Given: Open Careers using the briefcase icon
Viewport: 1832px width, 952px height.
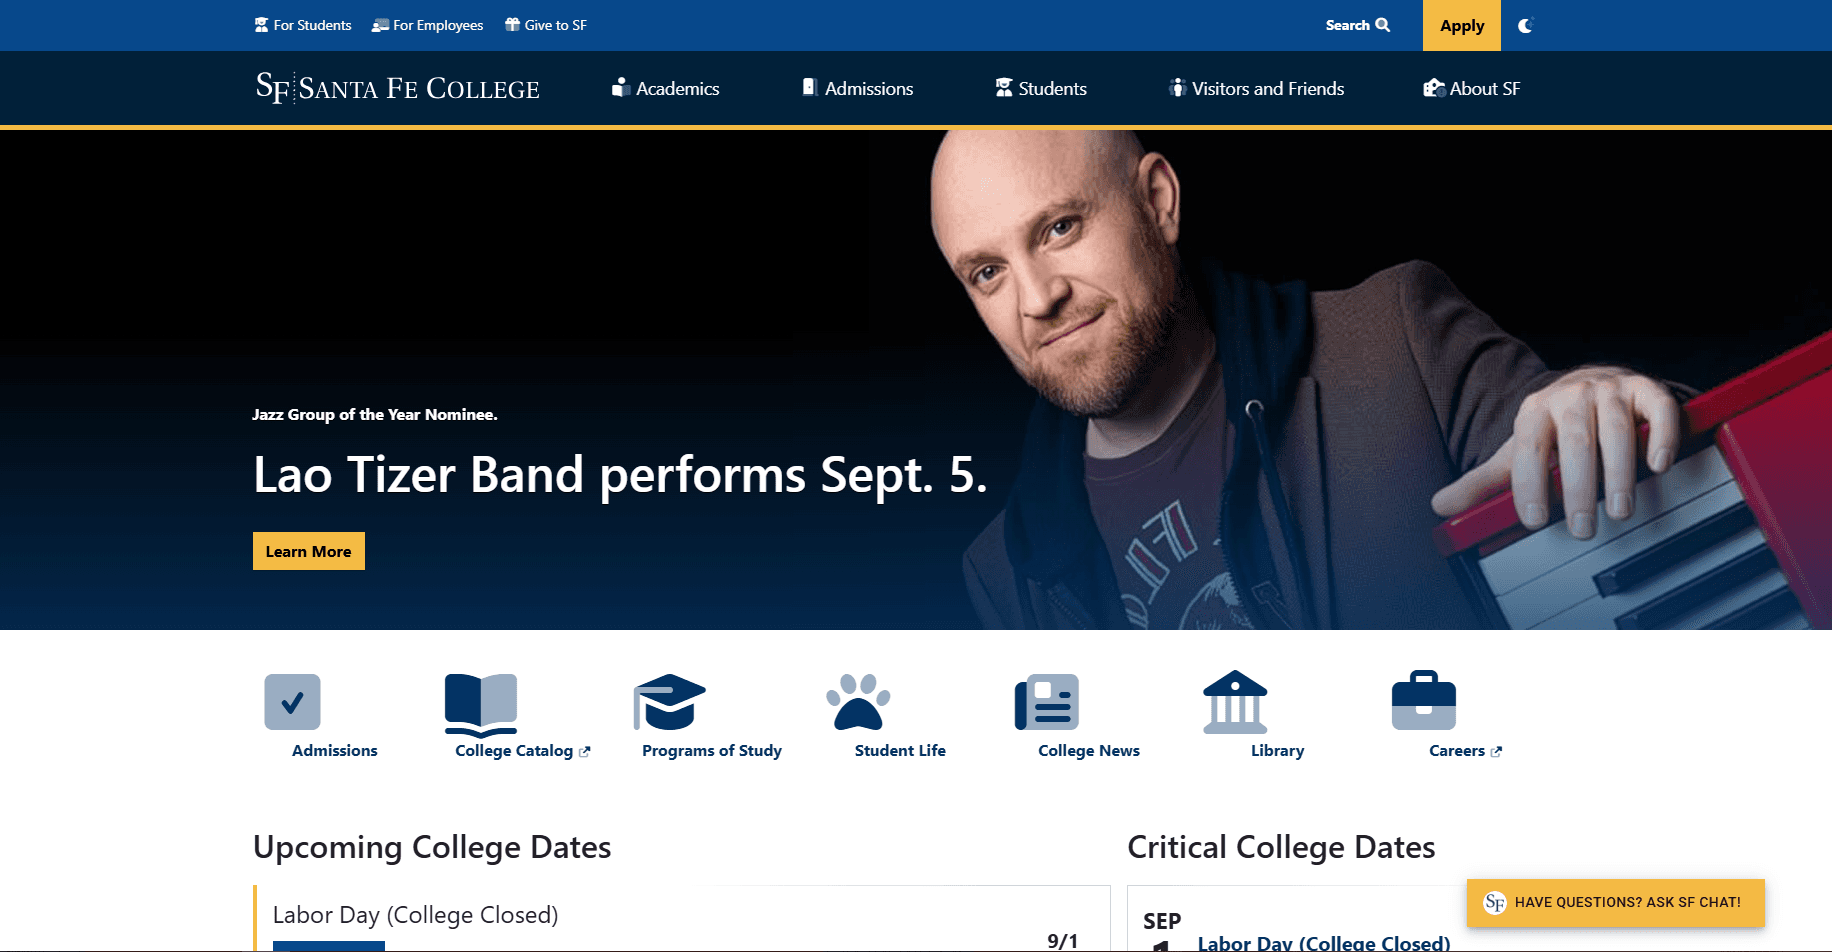Looking at the screenshot, I should coord(1423,700).
